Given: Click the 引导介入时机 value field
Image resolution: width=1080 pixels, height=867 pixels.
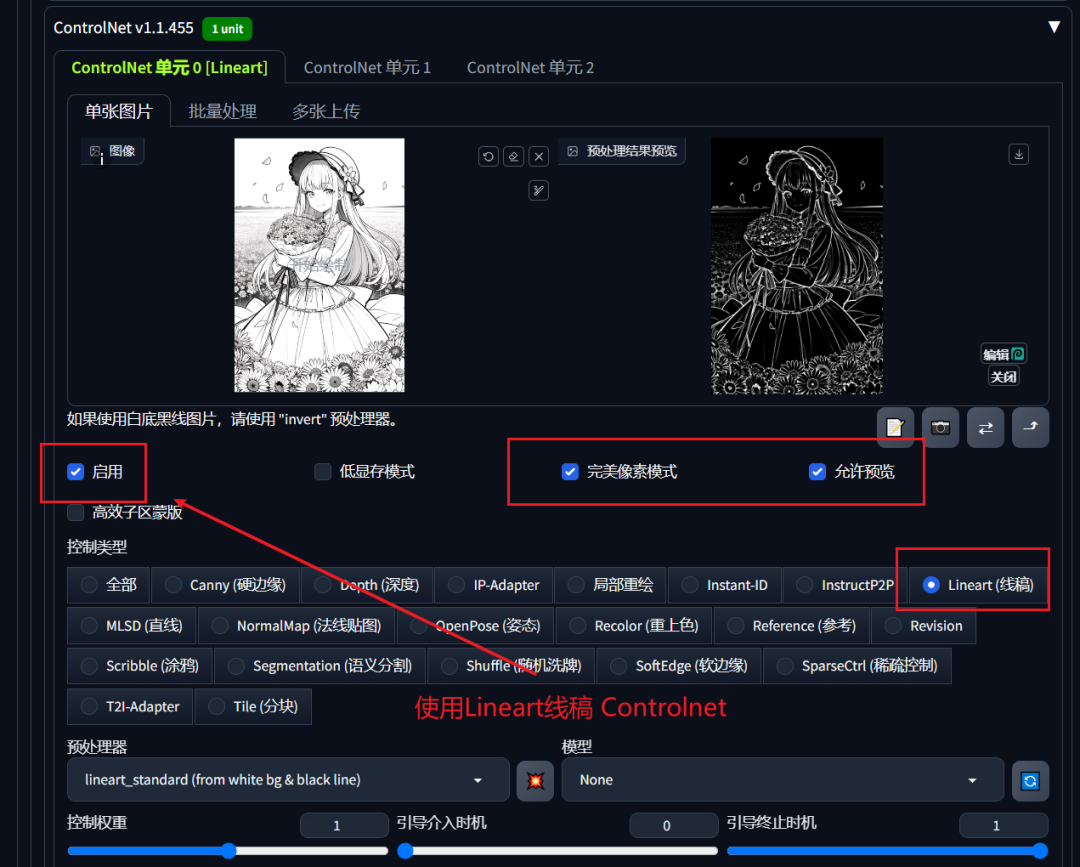Looking at the screenshot, I should point(674,825).
